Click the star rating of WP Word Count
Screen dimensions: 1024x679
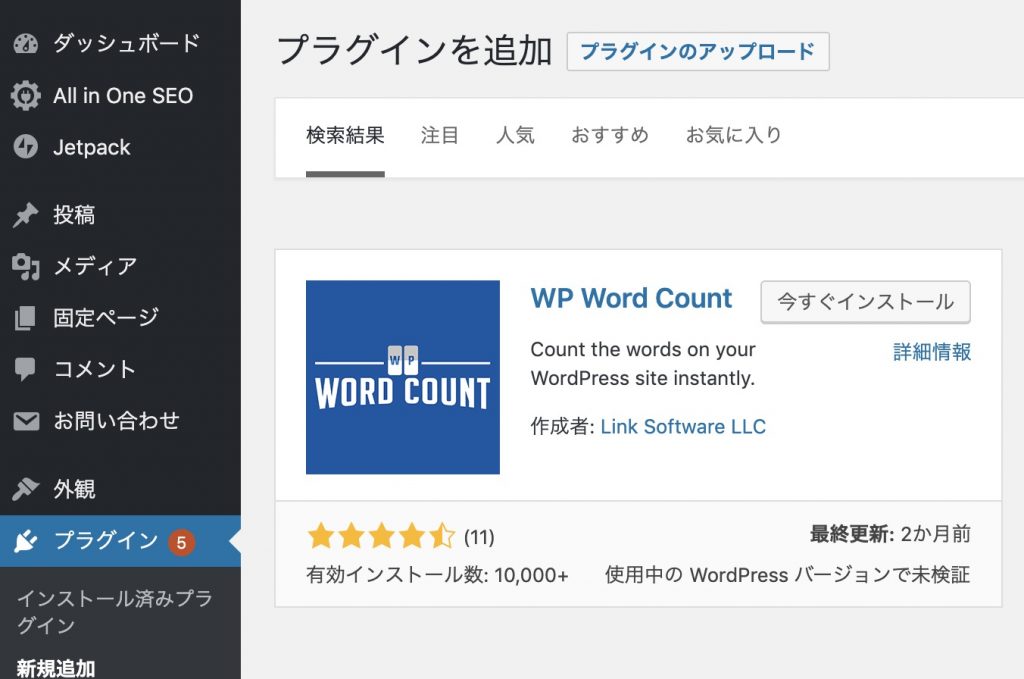[x=381, y=536]
